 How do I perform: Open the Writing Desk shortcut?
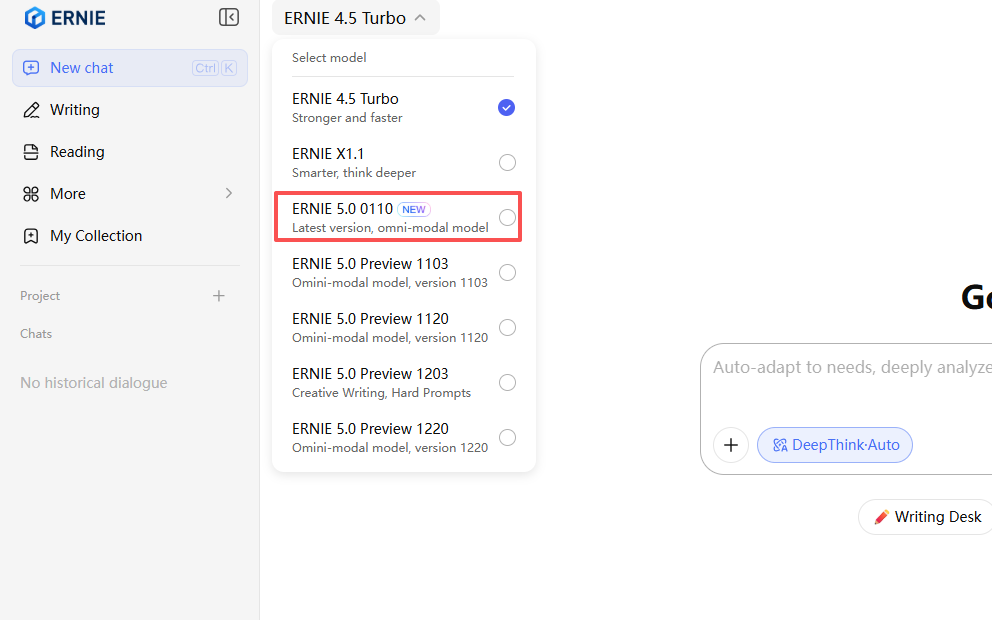coord(927,517)
